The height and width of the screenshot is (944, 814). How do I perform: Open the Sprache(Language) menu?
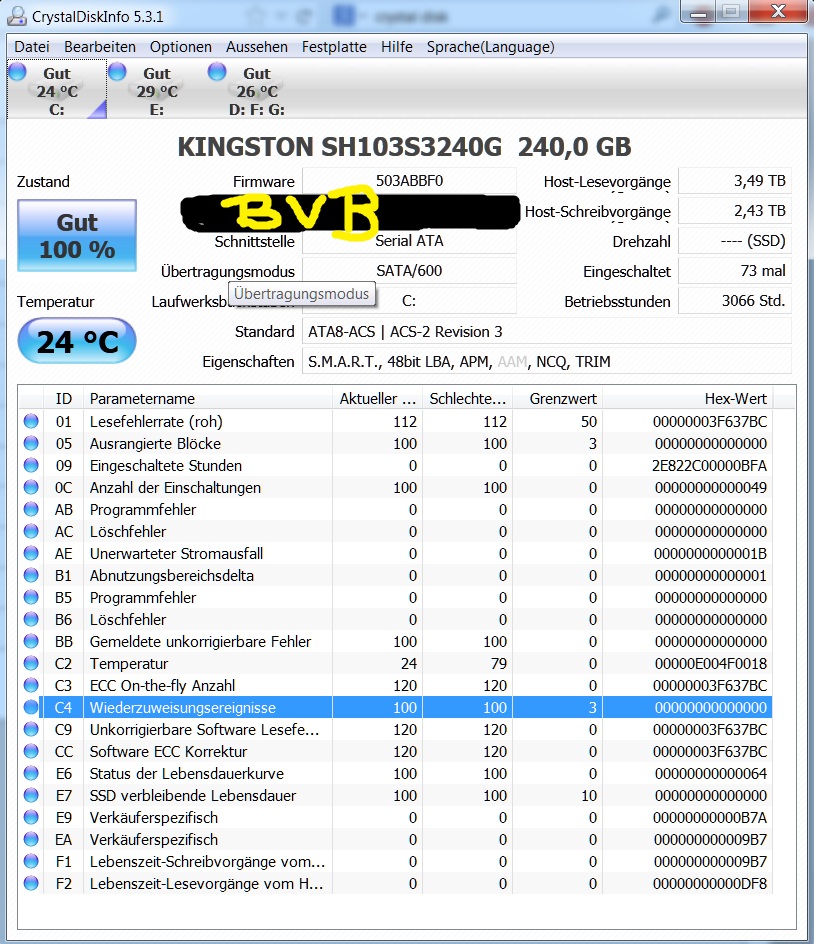(491, 47)
